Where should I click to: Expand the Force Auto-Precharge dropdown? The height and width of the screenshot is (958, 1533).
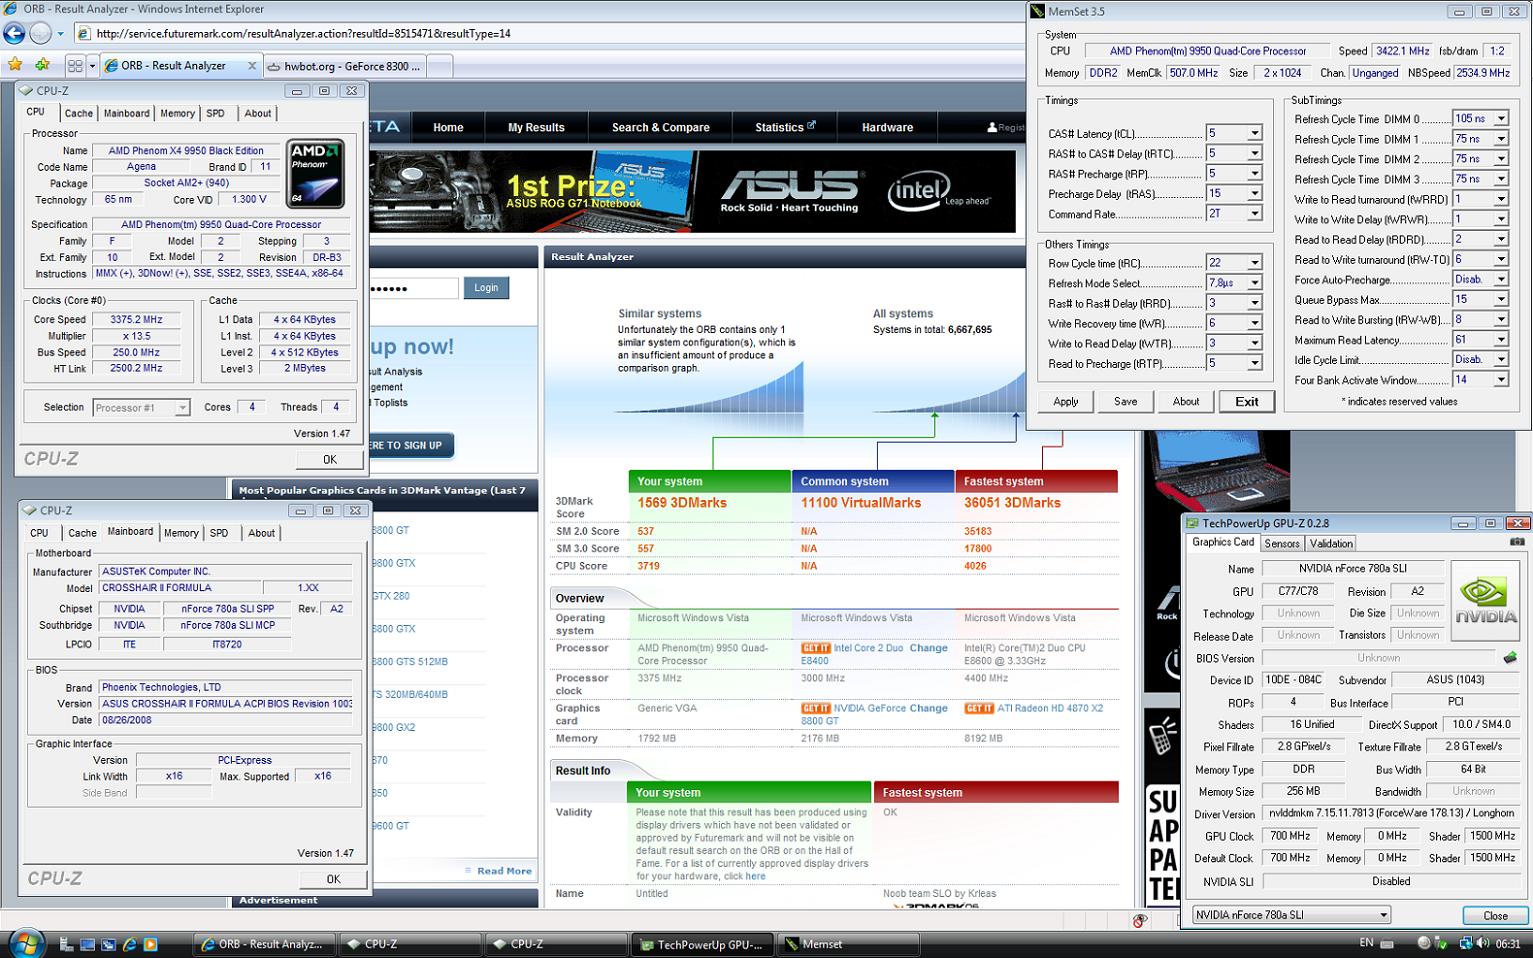click(x=1501, y=279)
